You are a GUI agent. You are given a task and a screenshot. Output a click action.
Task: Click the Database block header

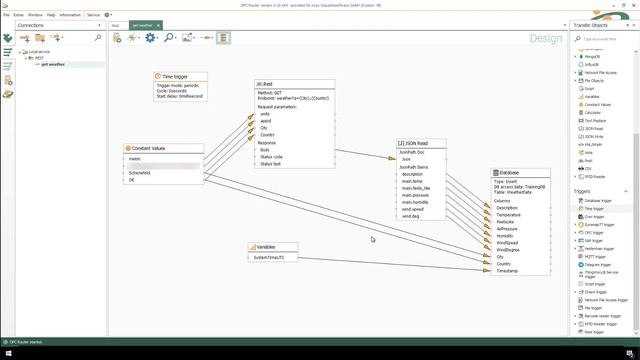[x=520, y=173]
